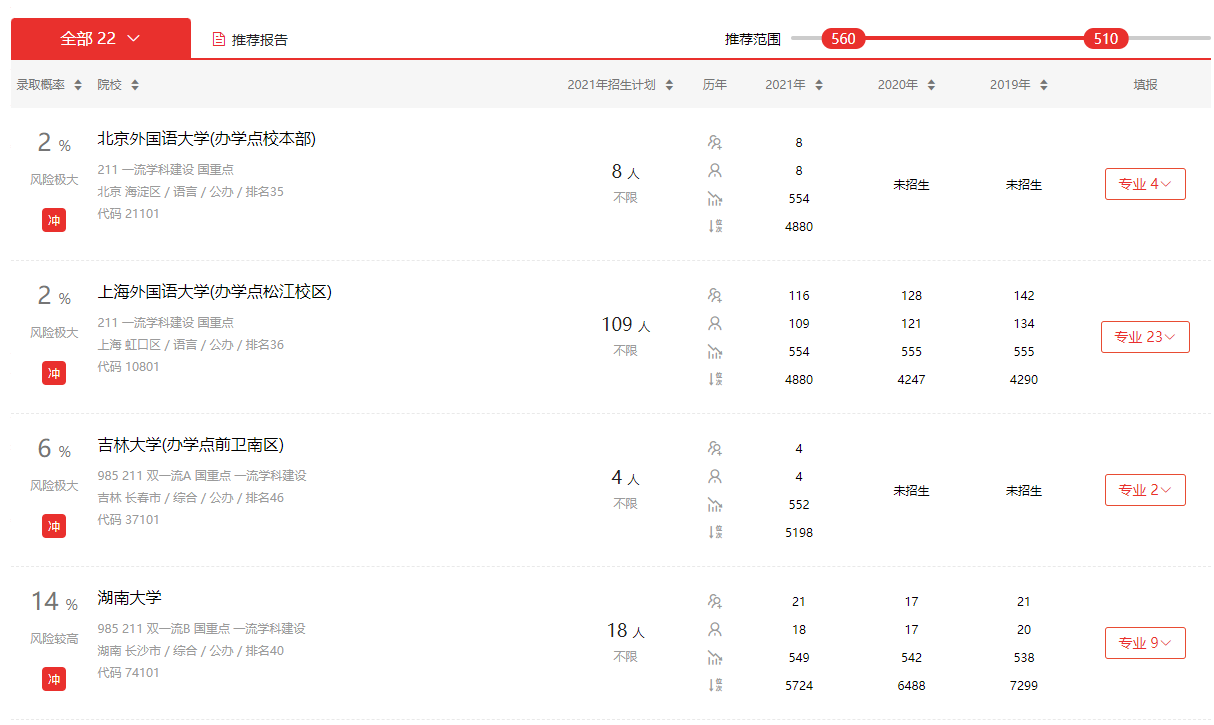1214x725 pixels.
Task: Sort by 2021年招生计划 using its sort arrows
Action: coord(669,85)
